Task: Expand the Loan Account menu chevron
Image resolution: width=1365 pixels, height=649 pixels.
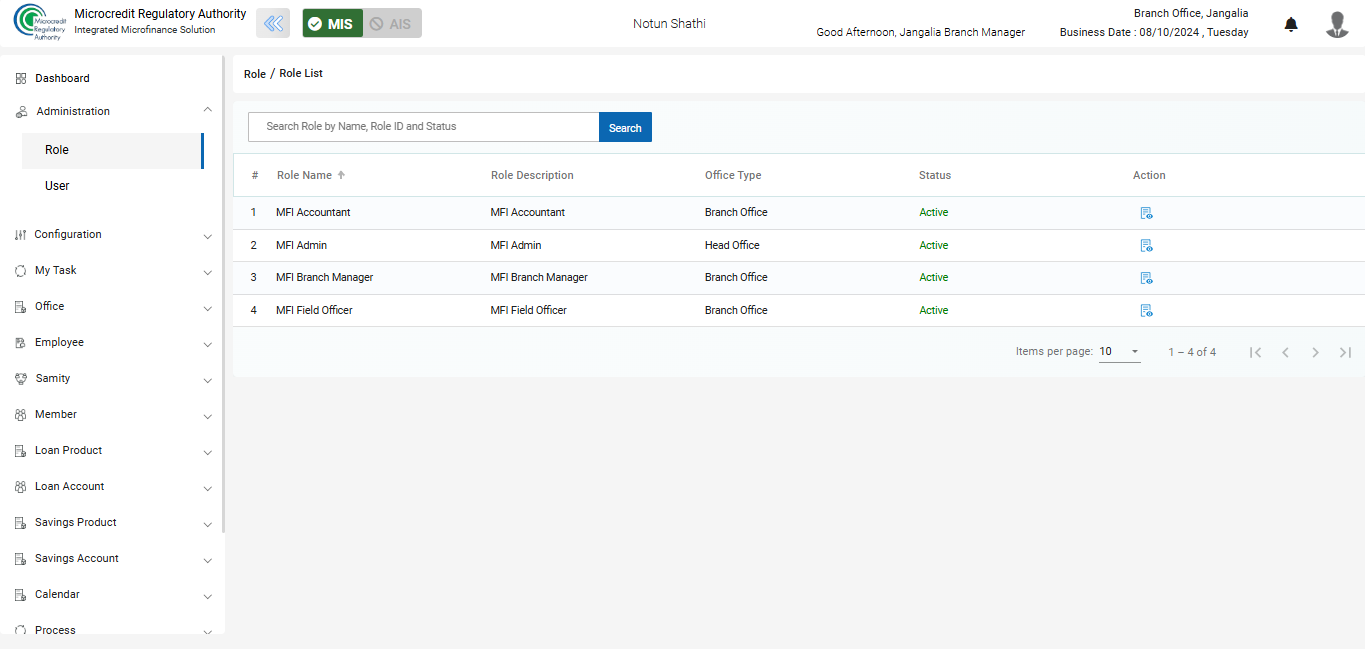Action: (x=207, y=489)
